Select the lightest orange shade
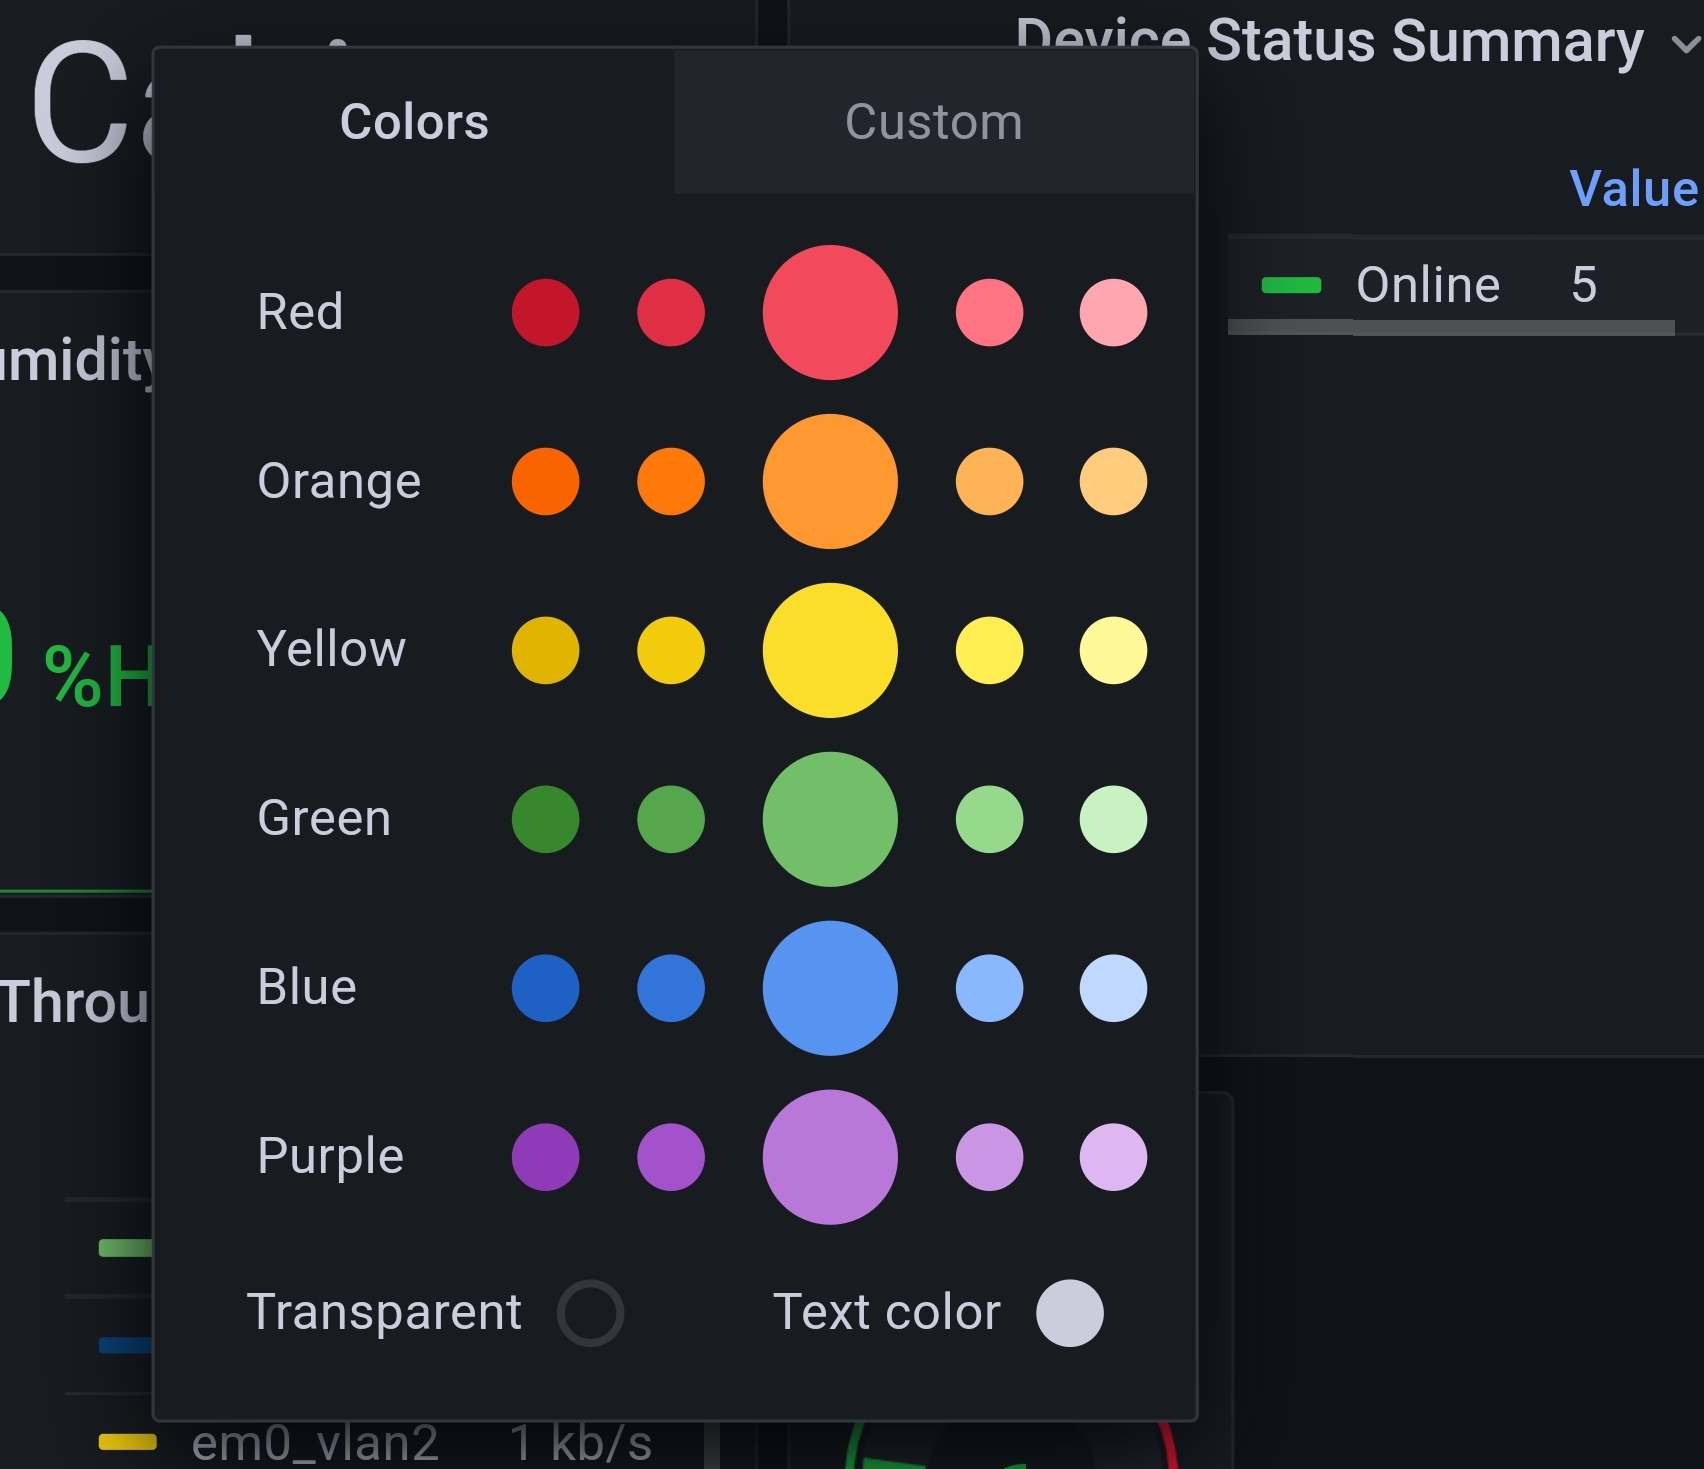1704x1469 pixels. click(1111, 481)
